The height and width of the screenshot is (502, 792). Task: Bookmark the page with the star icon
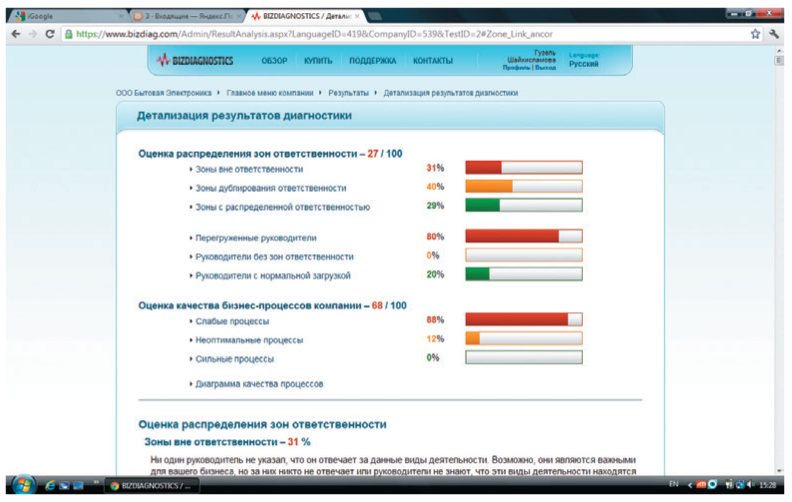coord(755,33)
